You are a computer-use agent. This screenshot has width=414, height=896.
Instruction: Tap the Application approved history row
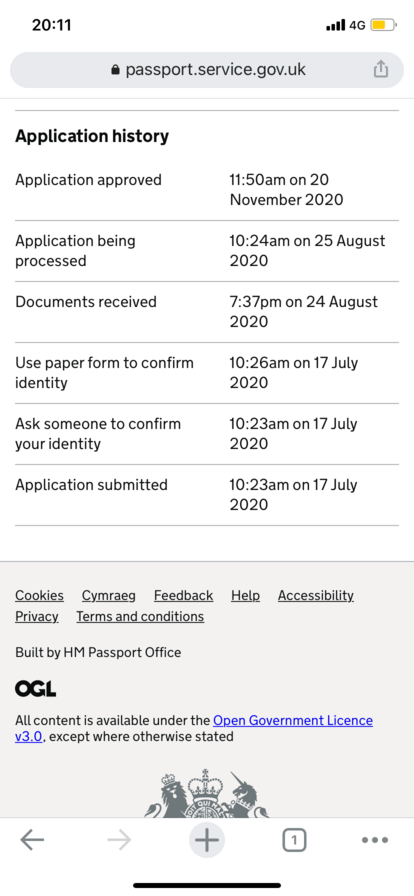coord(207,190)
